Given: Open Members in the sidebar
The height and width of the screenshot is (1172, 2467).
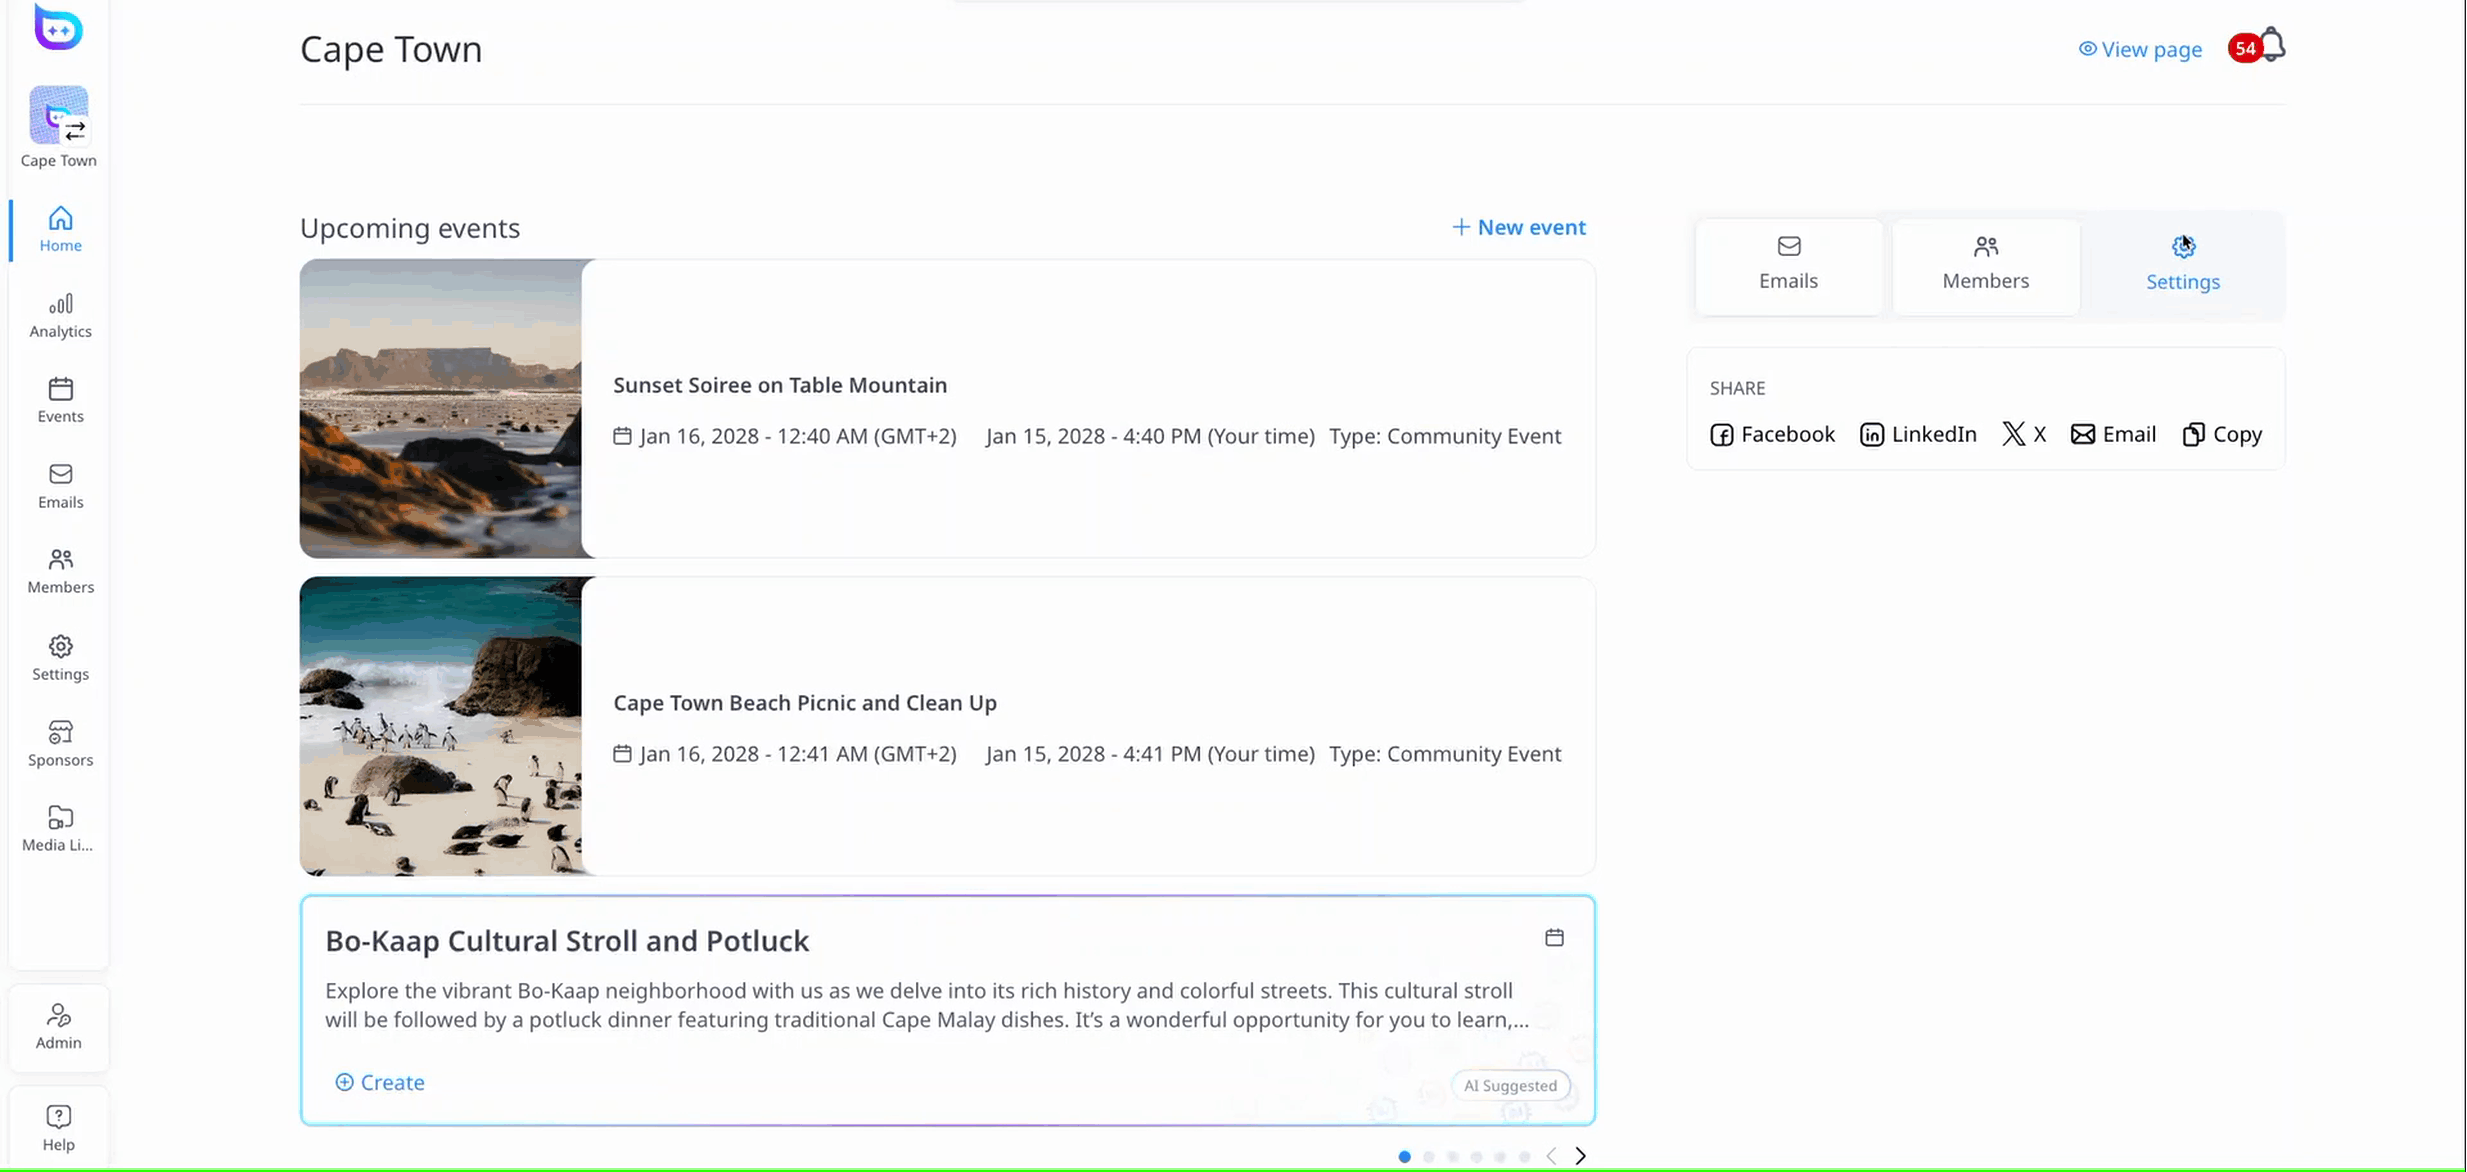Looking at the screenshot, I should (x=60, y=571).
